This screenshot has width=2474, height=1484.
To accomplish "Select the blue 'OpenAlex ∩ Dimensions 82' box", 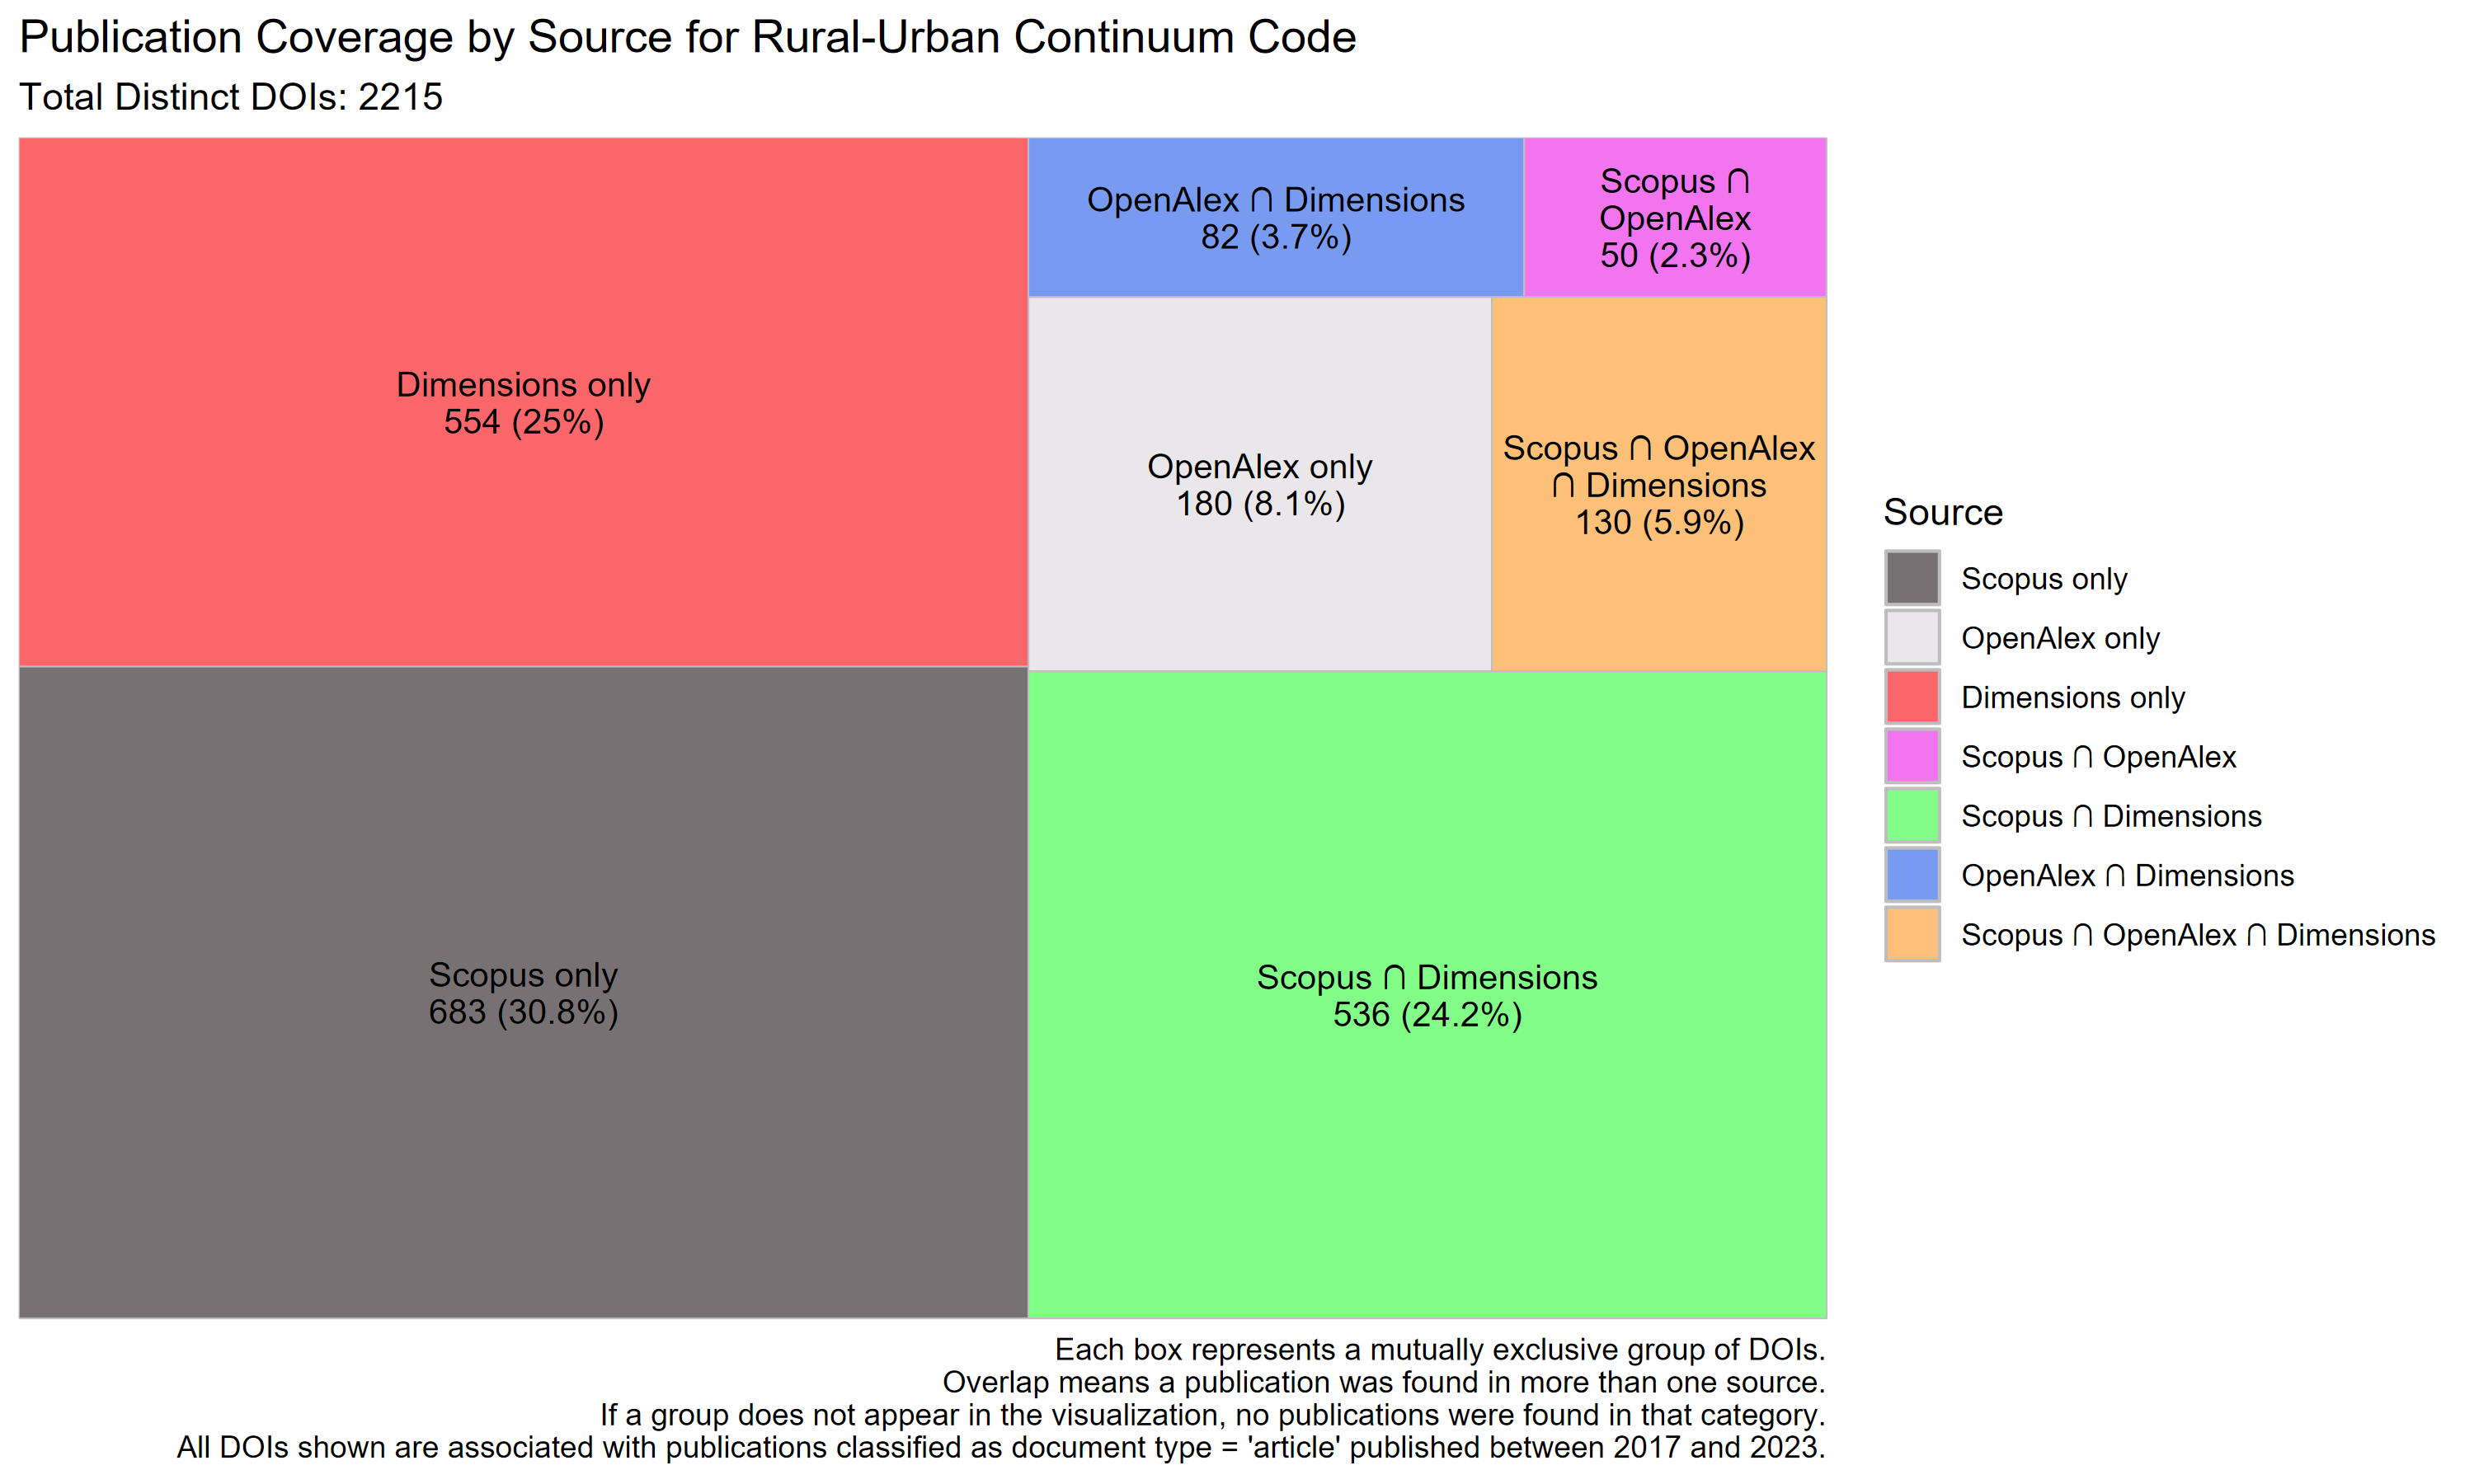I will (1276, 217).
